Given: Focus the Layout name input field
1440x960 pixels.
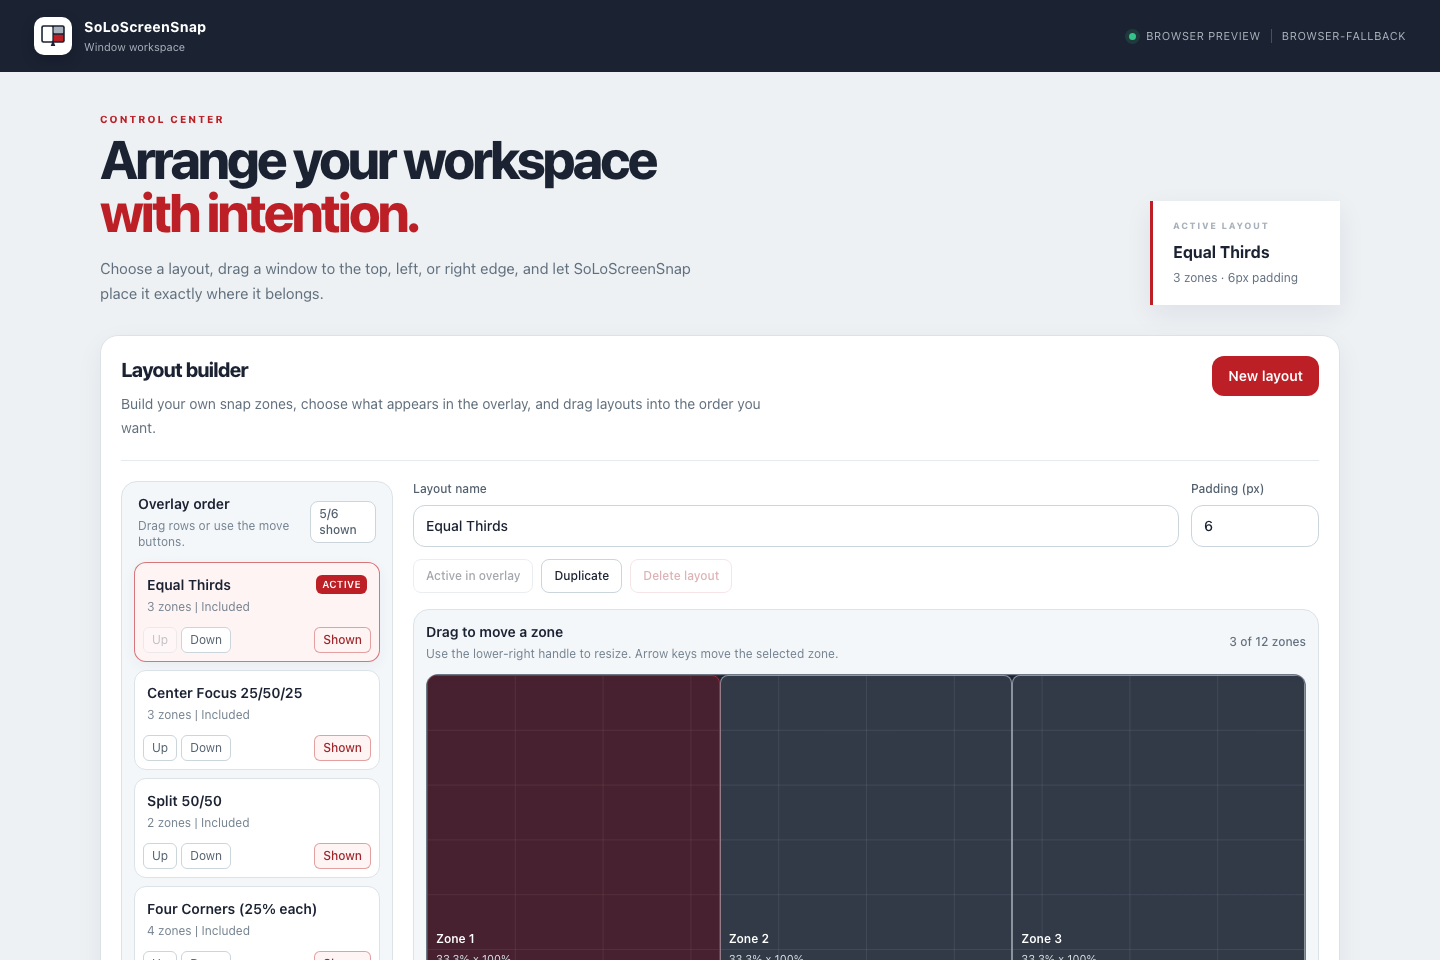Looking at the screenshot, I should coord(796,526).
